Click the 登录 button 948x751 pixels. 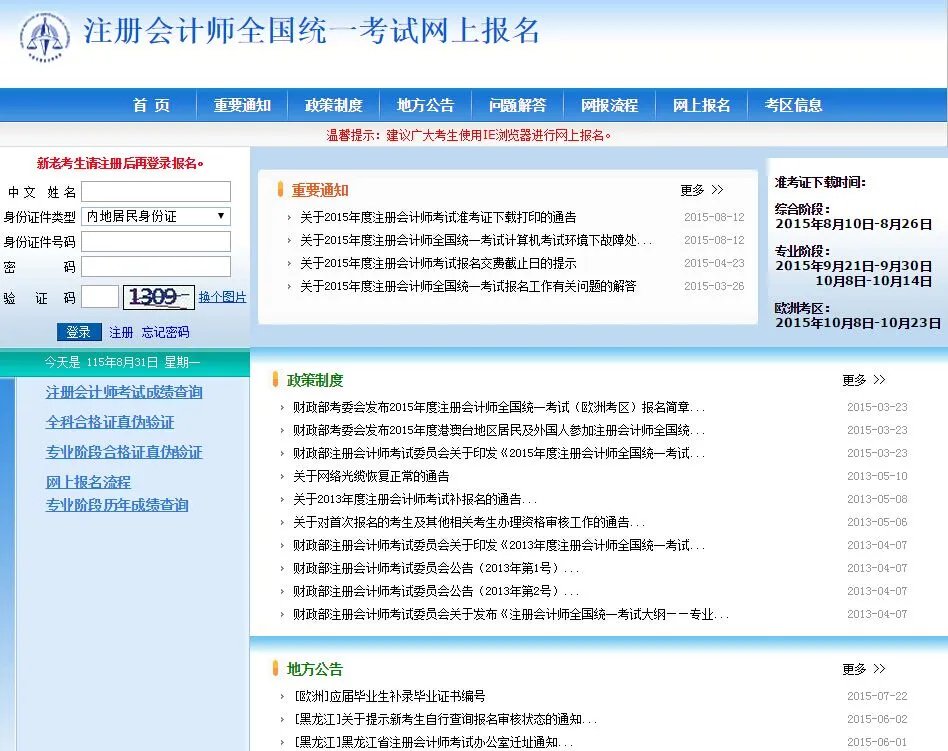click(78, 332)
